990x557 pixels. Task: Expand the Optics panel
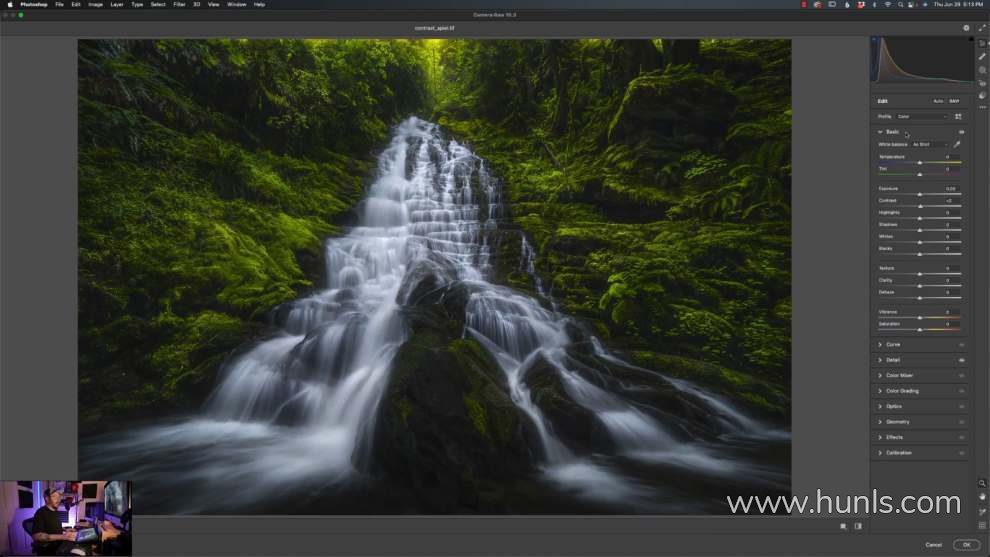[880, 407]
